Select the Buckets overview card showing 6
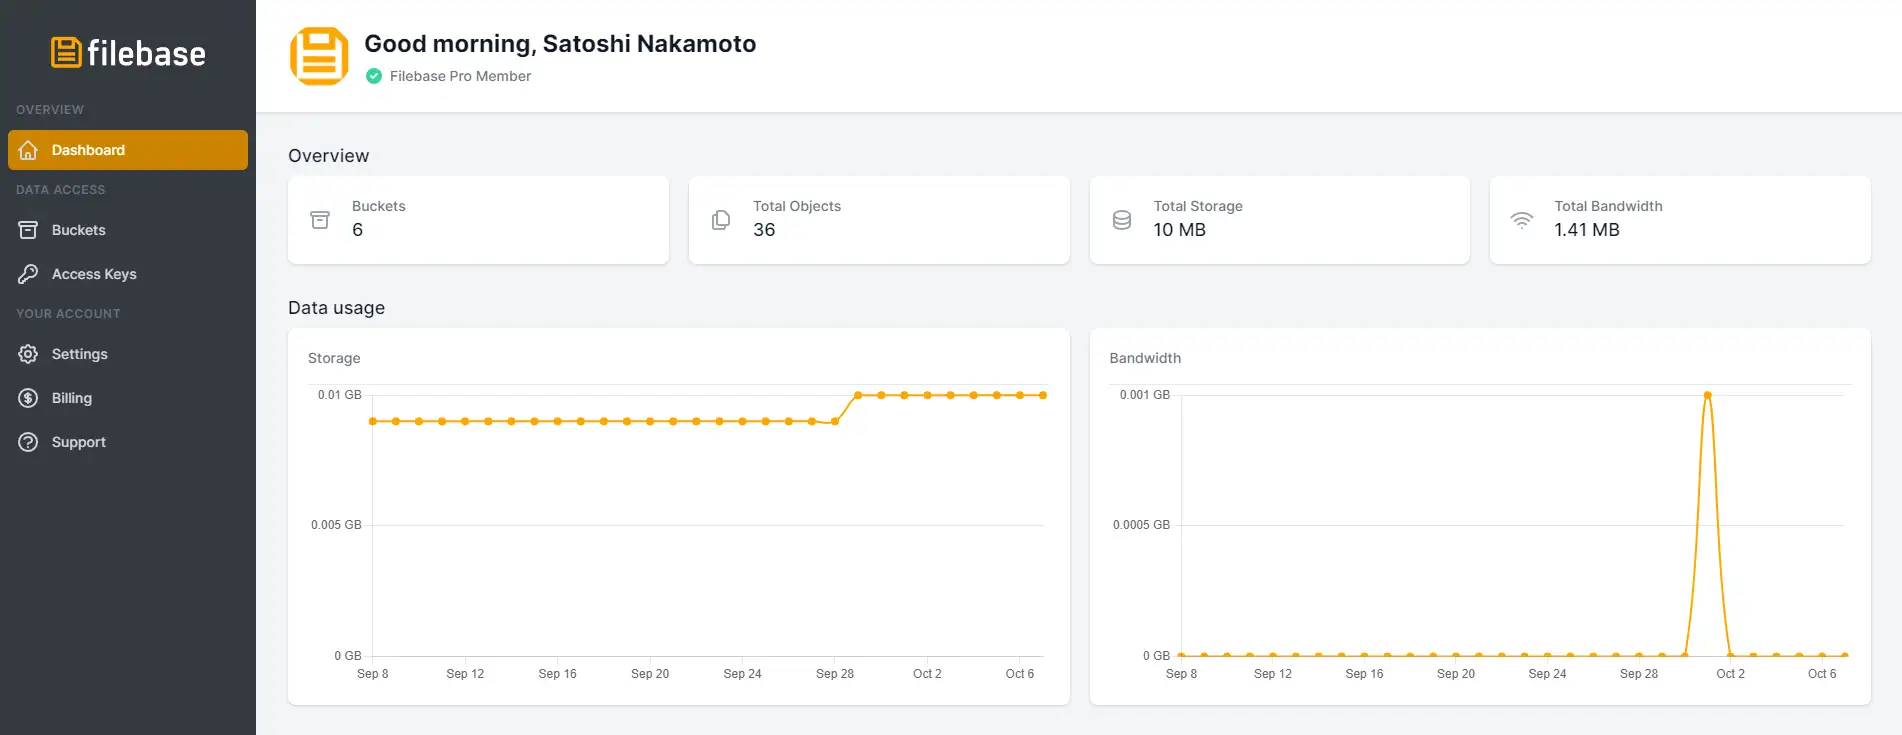 pos(478,220)
